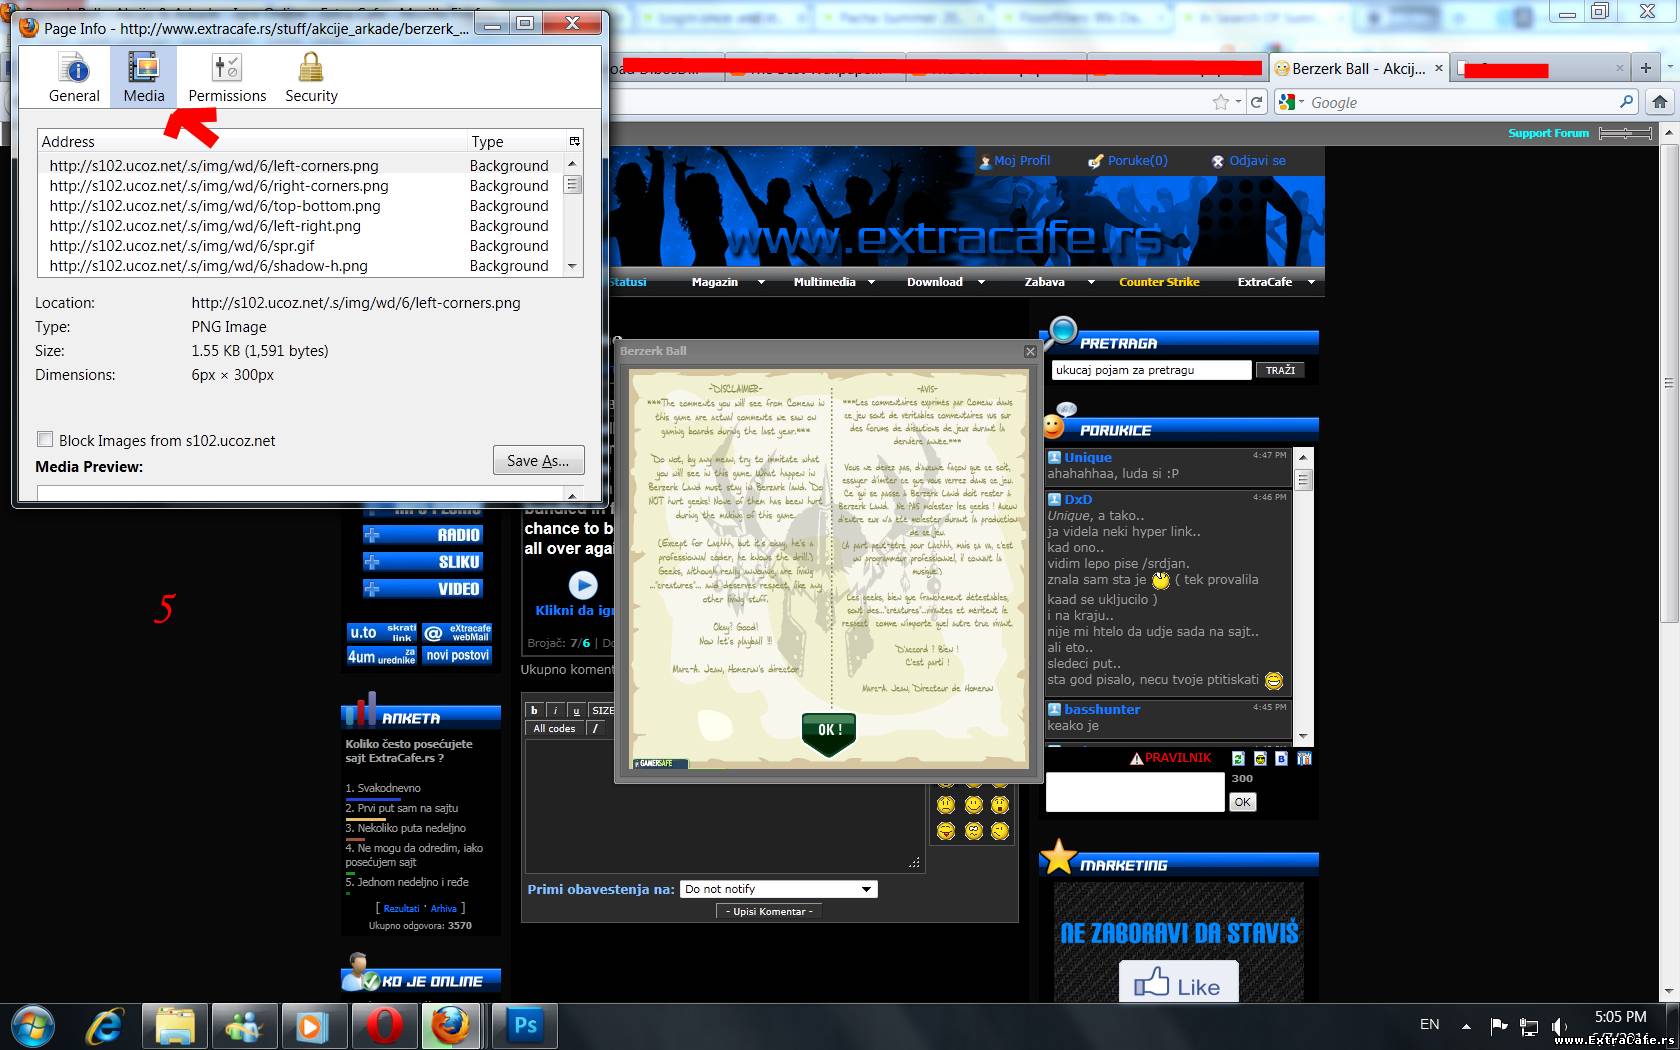Viewport: 1680px width, 1050px height.
Task: Go to the Firefox home page icon
Action: pyautogui.click(x=1659, y=102)
